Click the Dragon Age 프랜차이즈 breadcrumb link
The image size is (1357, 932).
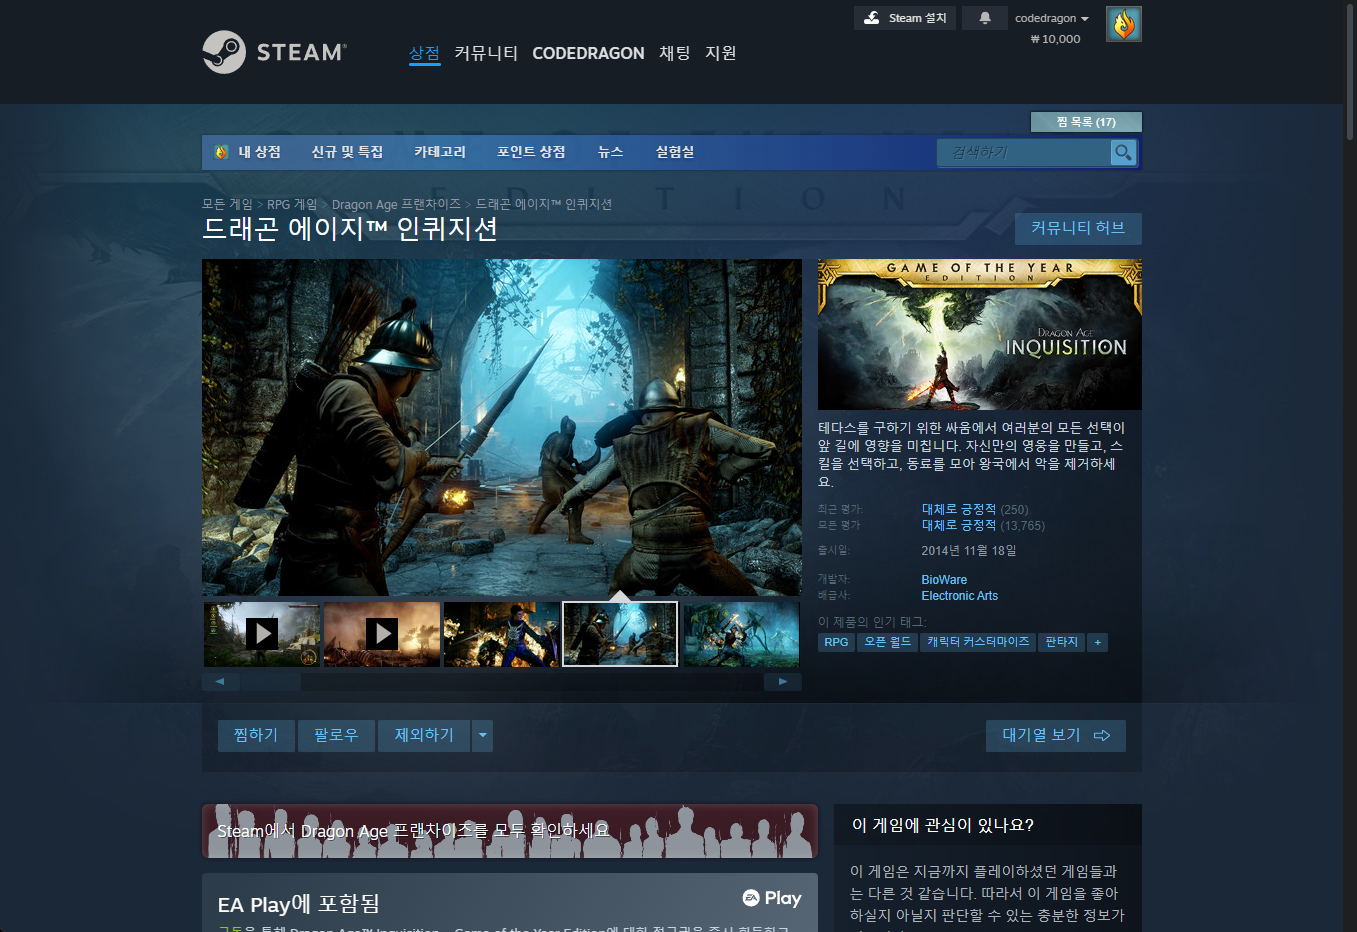[x=396, y=204]
